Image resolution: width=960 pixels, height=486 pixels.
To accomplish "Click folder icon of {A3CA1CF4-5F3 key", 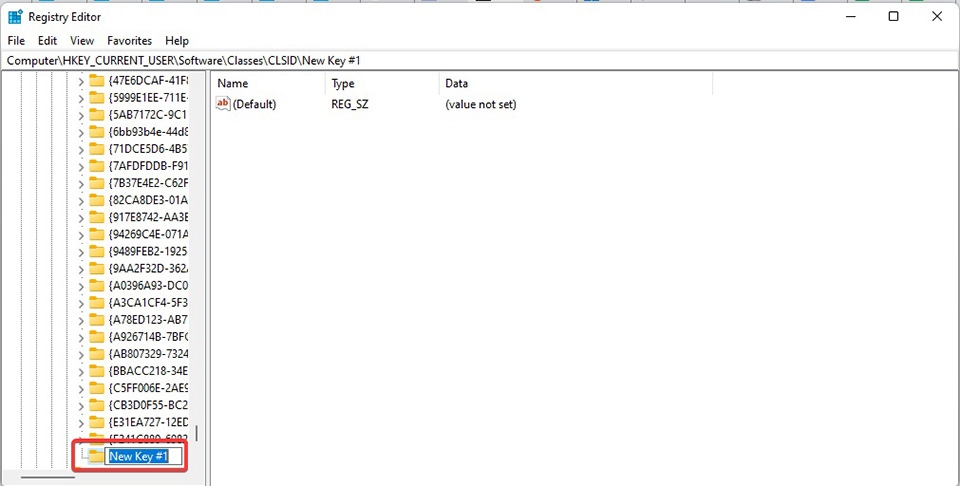I will click(96, 302).
